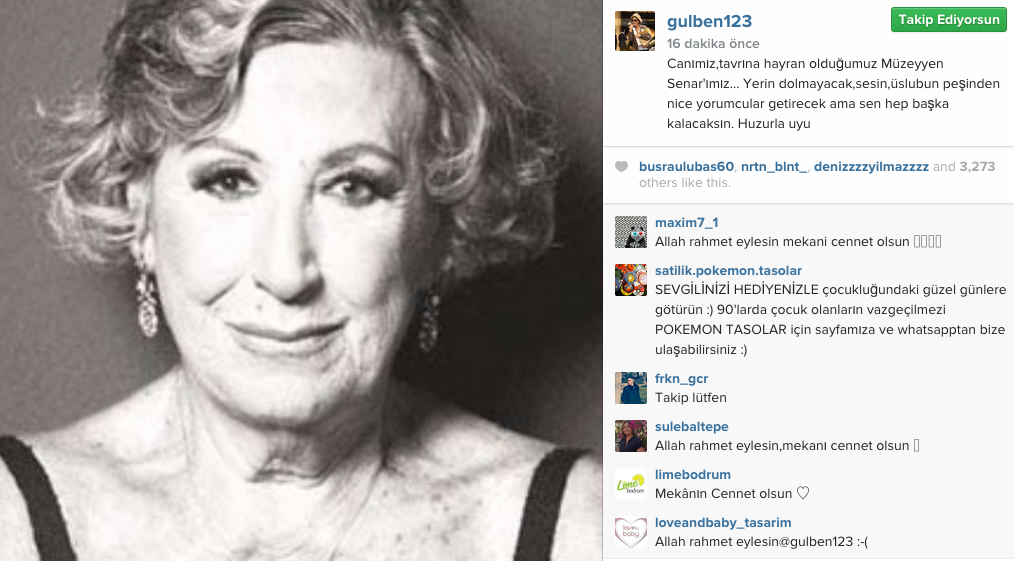The height and width of the screenshot is (561, 1014).
Task: Open busraulubas60 liker profile
Action: pos(686,167)
